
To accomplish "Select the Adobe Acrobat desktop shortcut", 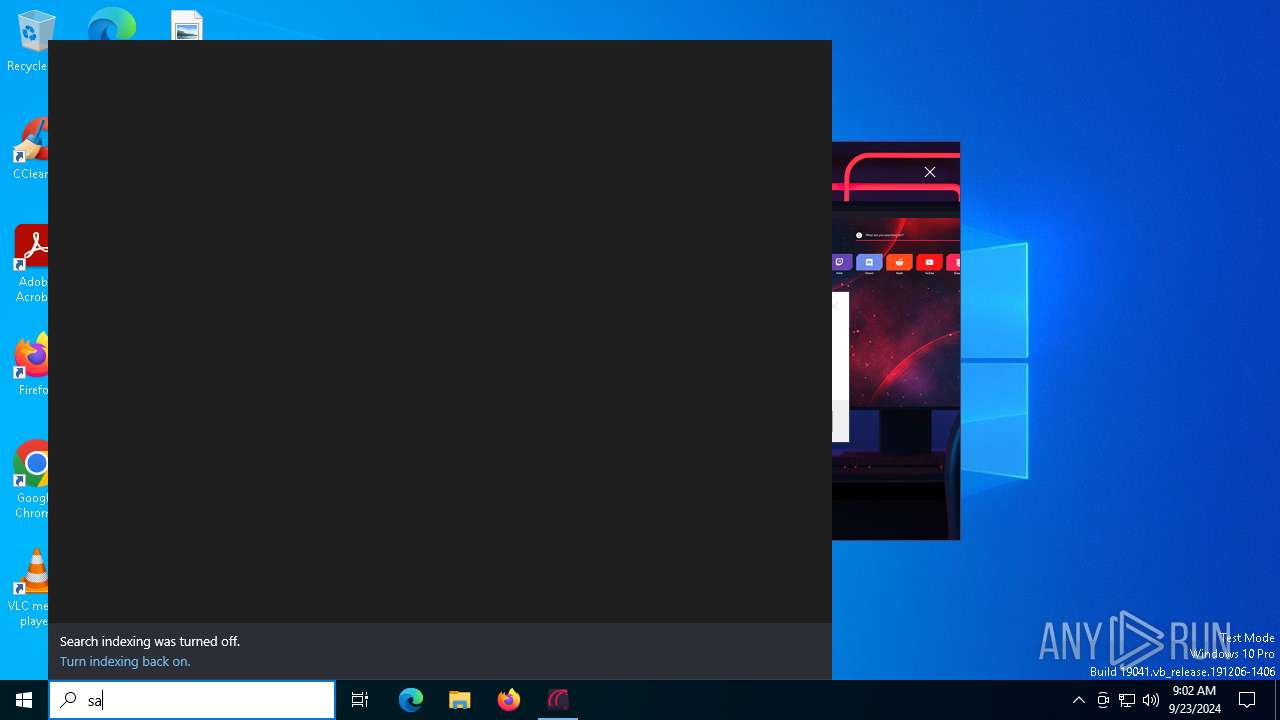I will [x=30, y=265].
